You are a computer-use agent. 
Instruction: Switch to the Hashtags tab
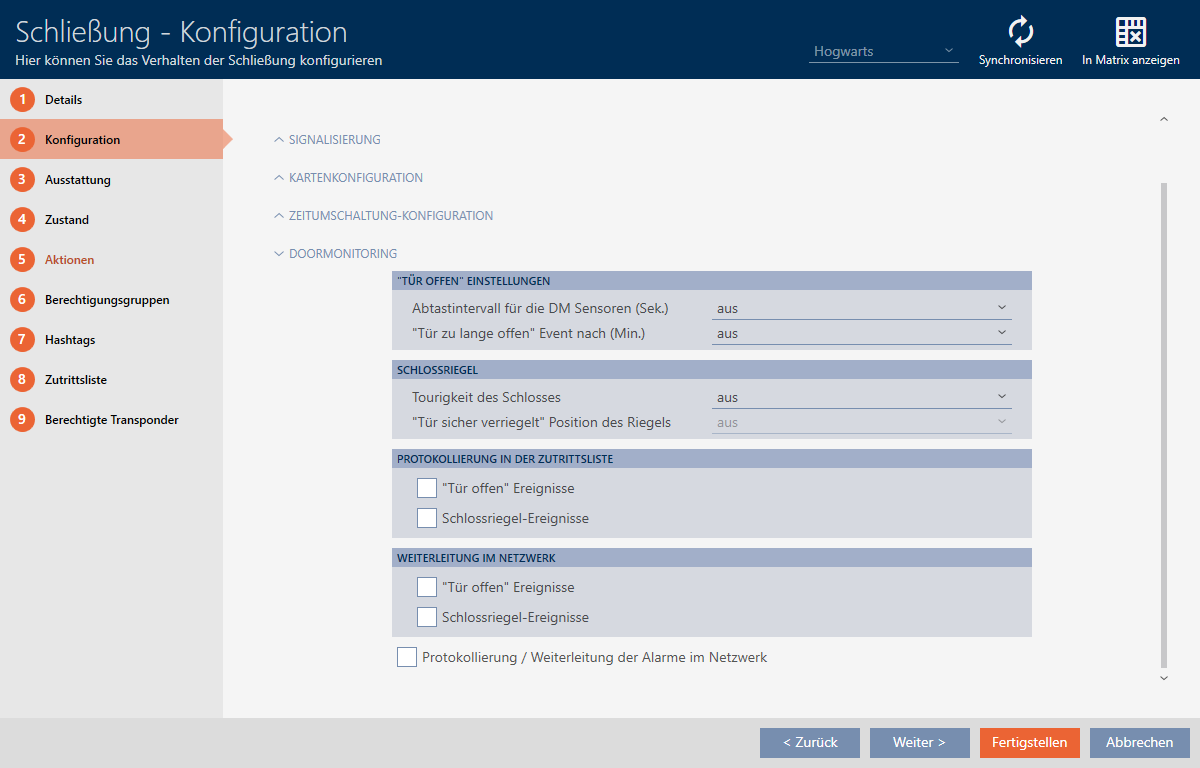point(70,340)
